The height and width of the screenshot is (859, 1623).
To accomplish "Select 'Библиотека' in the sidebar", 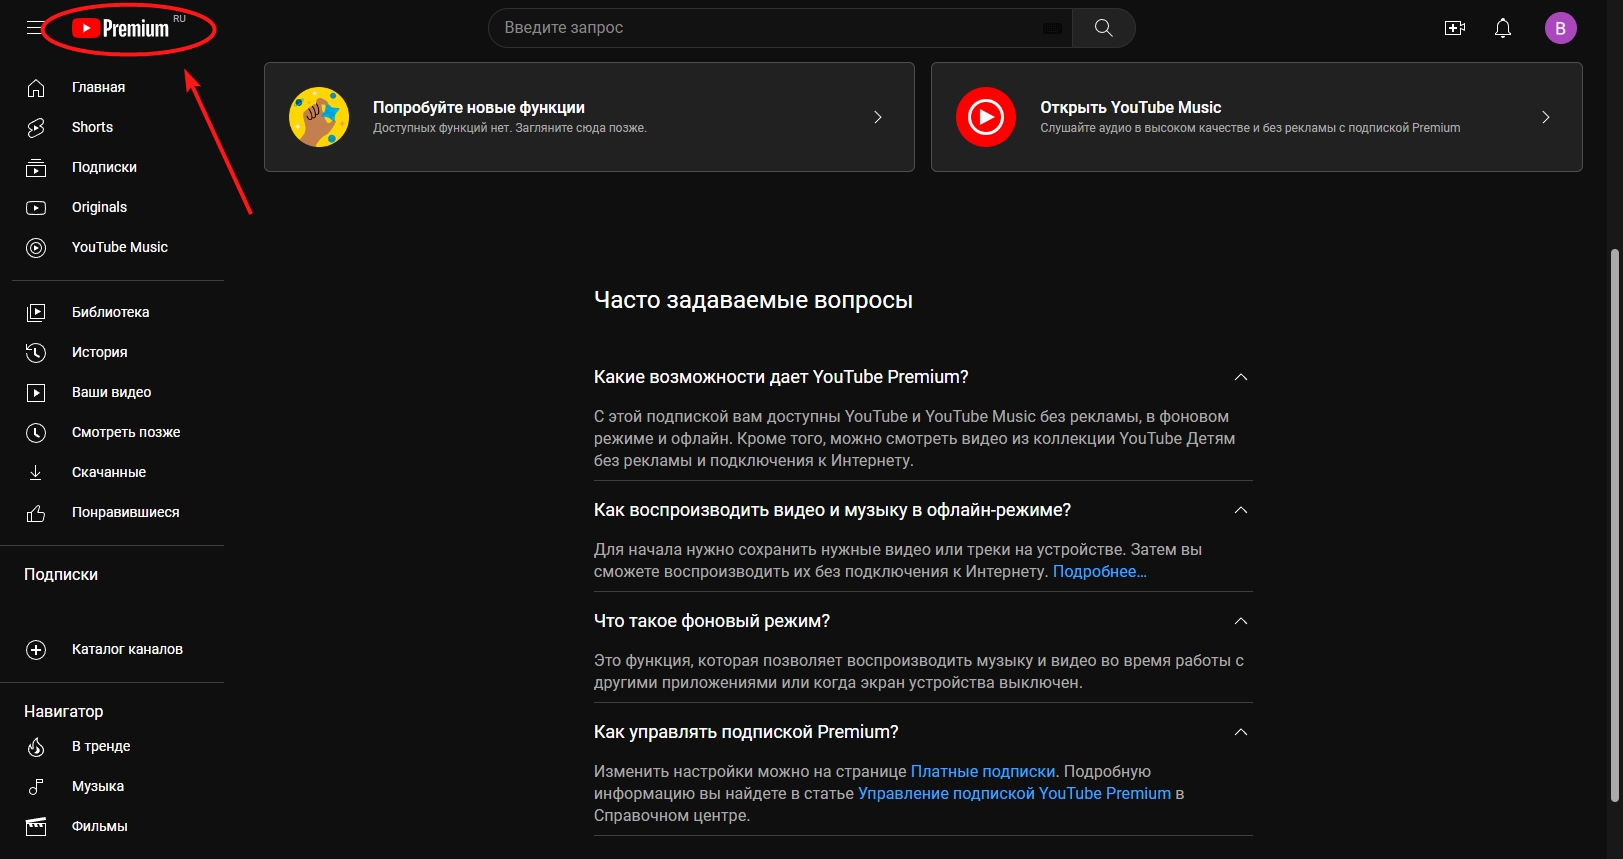I will coord(110,312).
